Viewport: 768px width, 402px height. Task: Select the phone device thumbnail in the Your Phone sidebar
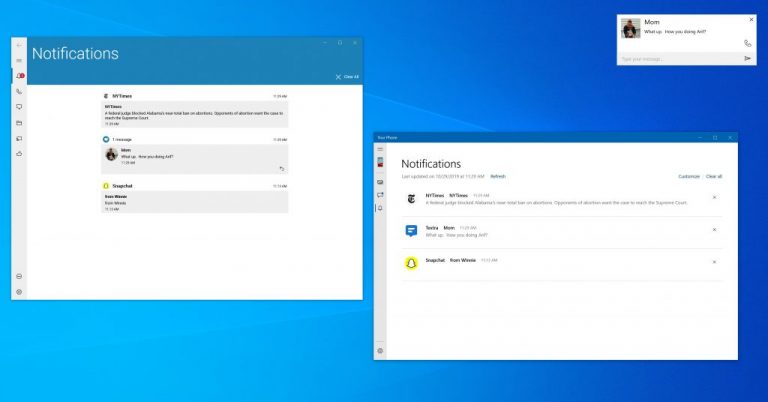pyautogui.click(x=380, y=163)
